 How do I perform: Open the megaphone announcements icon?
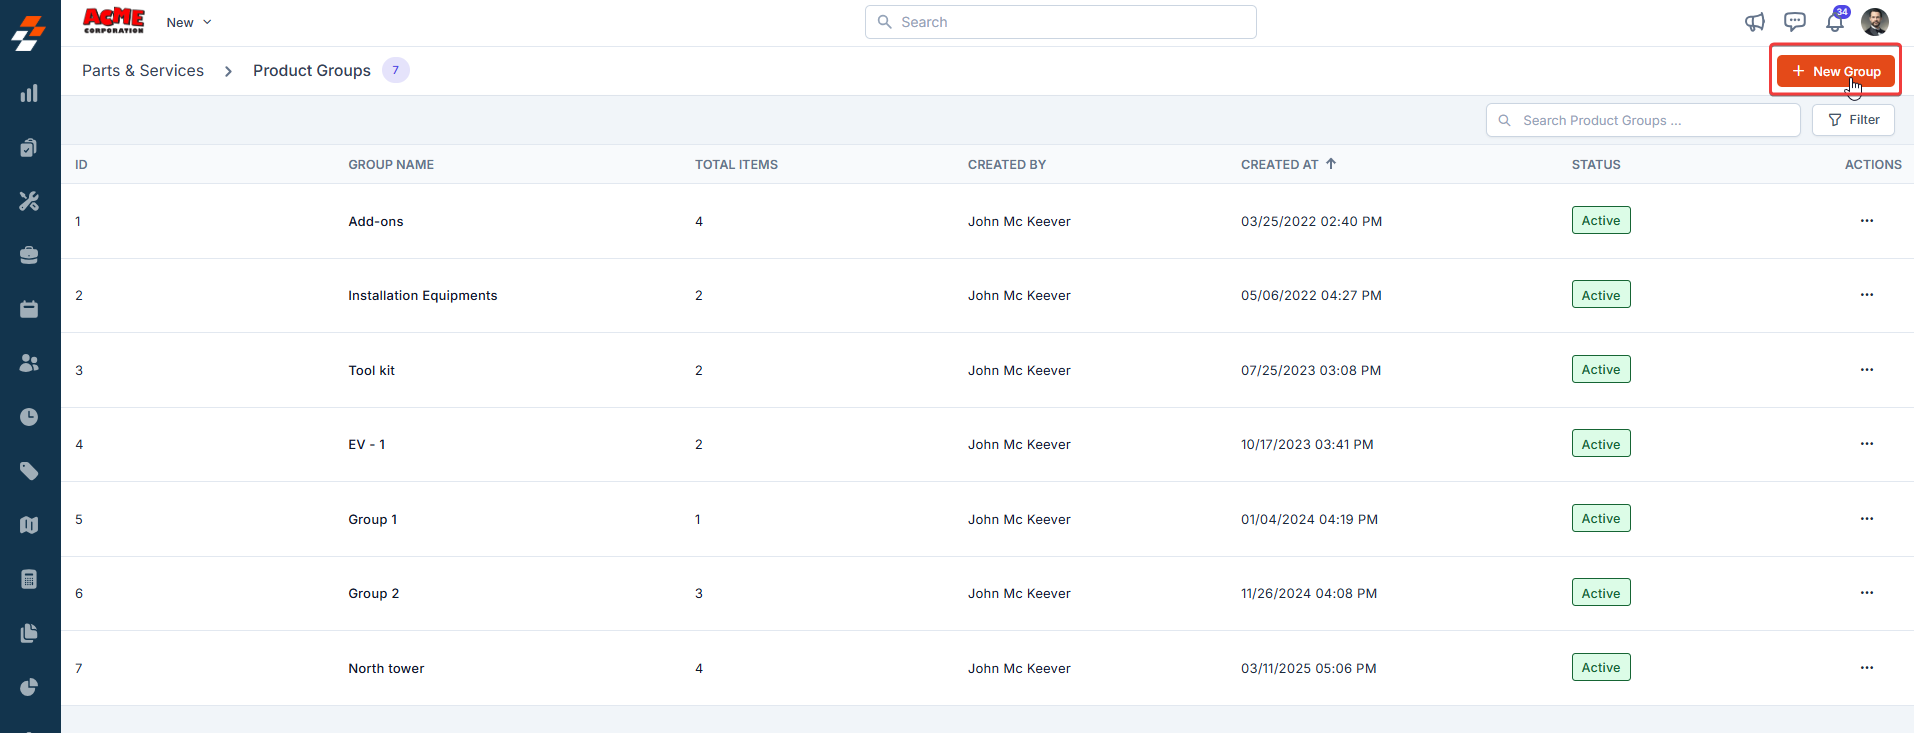pyautogui.click(x=1755, y=22)
